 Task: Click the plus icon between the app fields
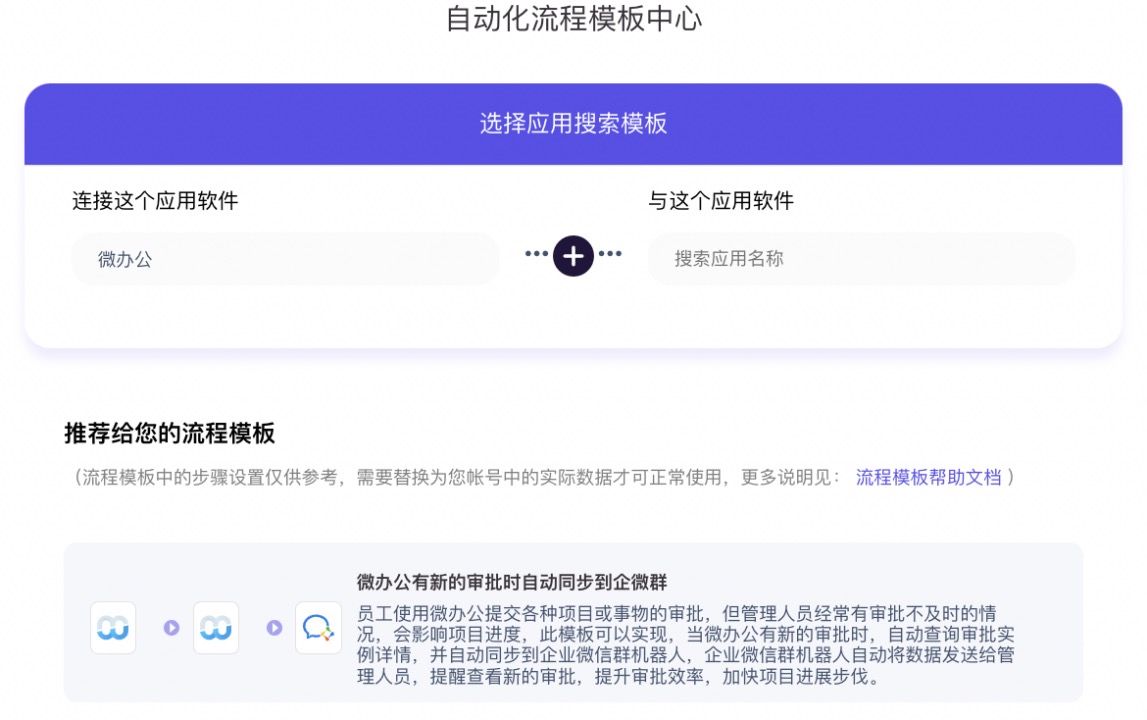573,256
